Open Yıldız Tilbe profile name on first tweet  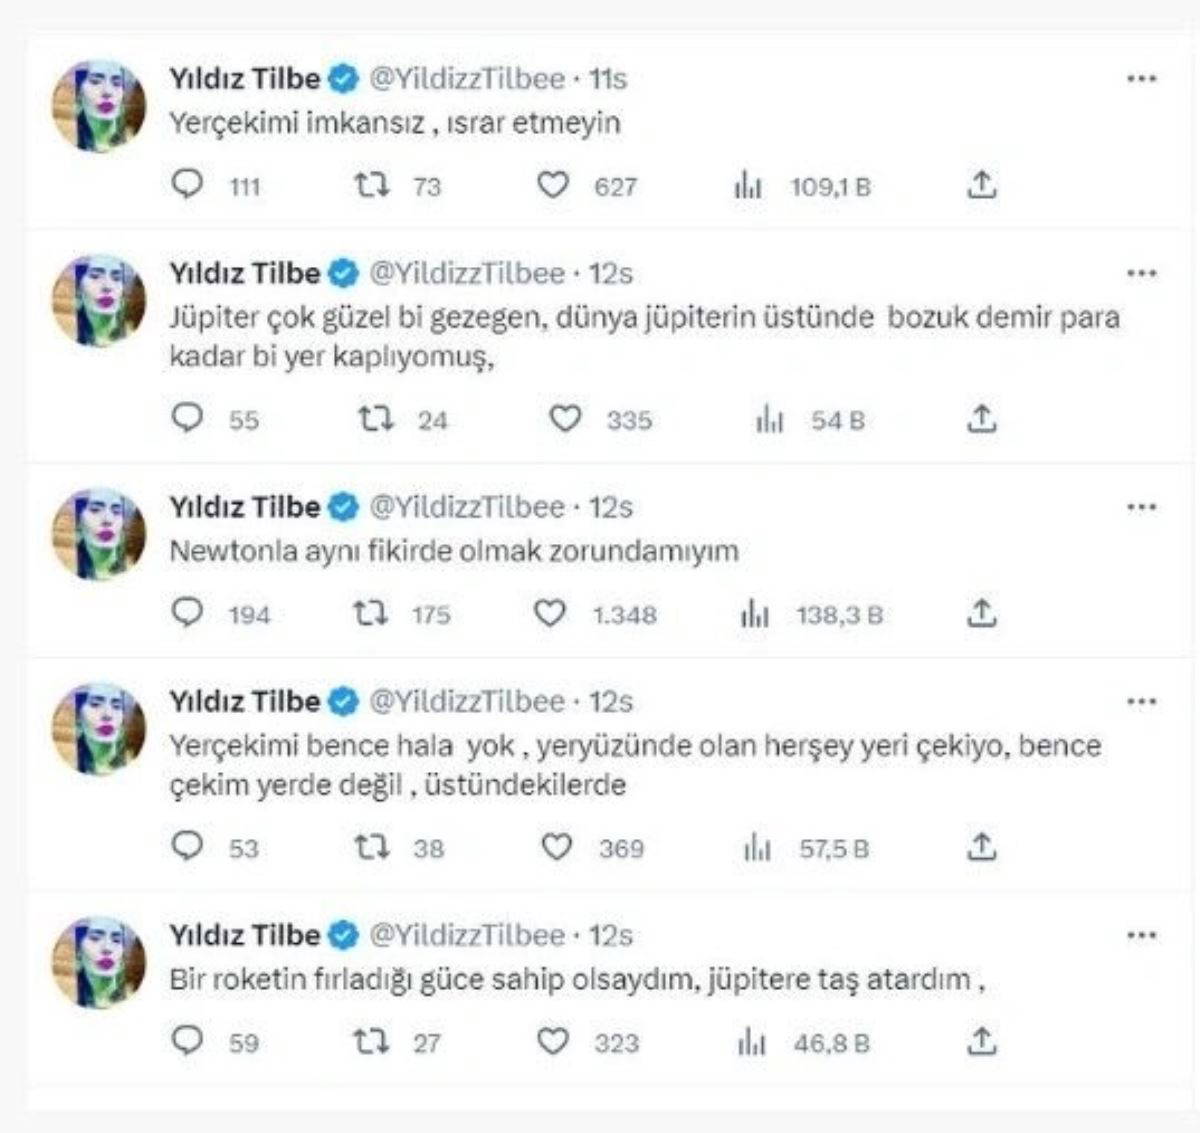tap(245, 79)
